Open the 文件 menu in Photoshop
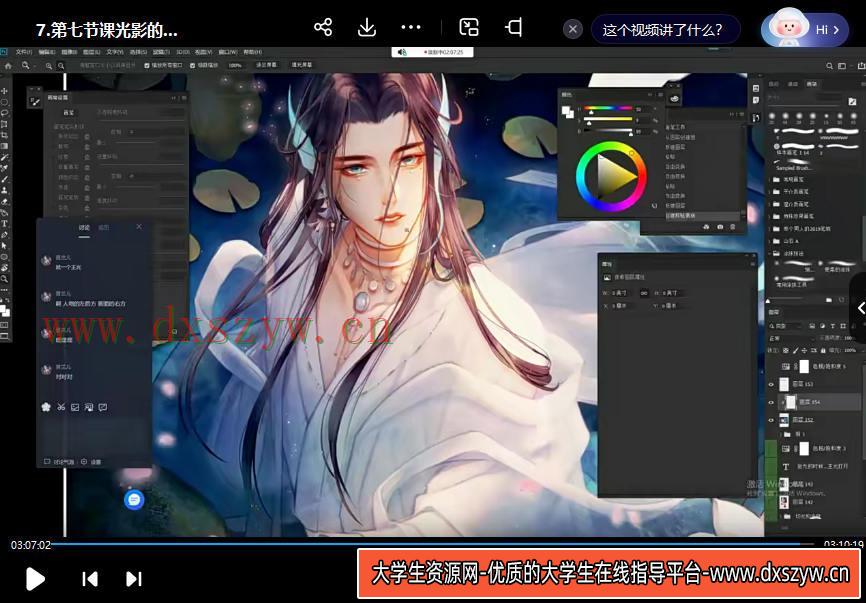 tap(24, 52)
